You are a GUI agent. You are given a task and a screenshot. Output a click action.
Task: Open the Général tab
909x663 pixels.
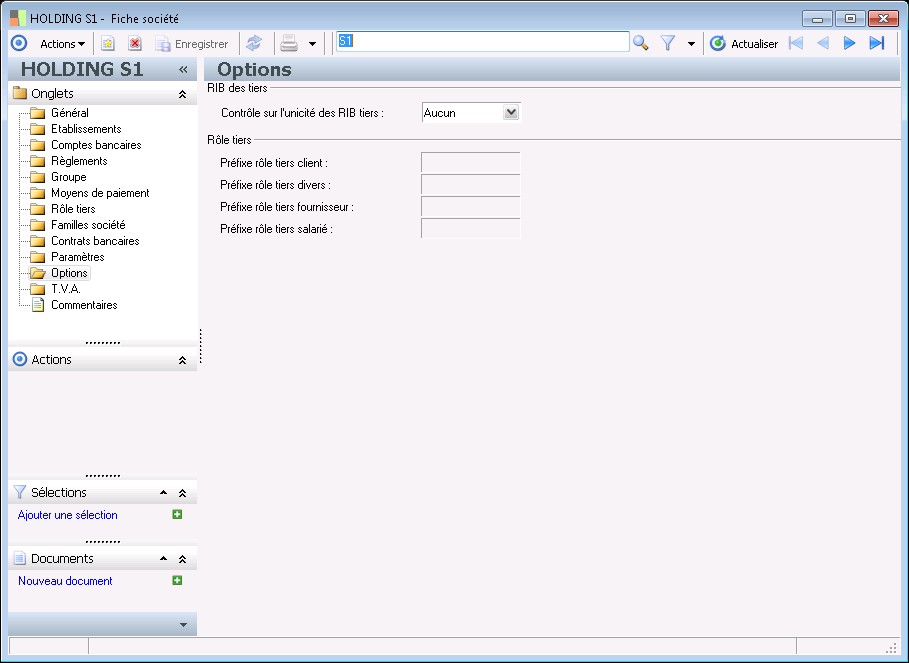coord(70,113)
